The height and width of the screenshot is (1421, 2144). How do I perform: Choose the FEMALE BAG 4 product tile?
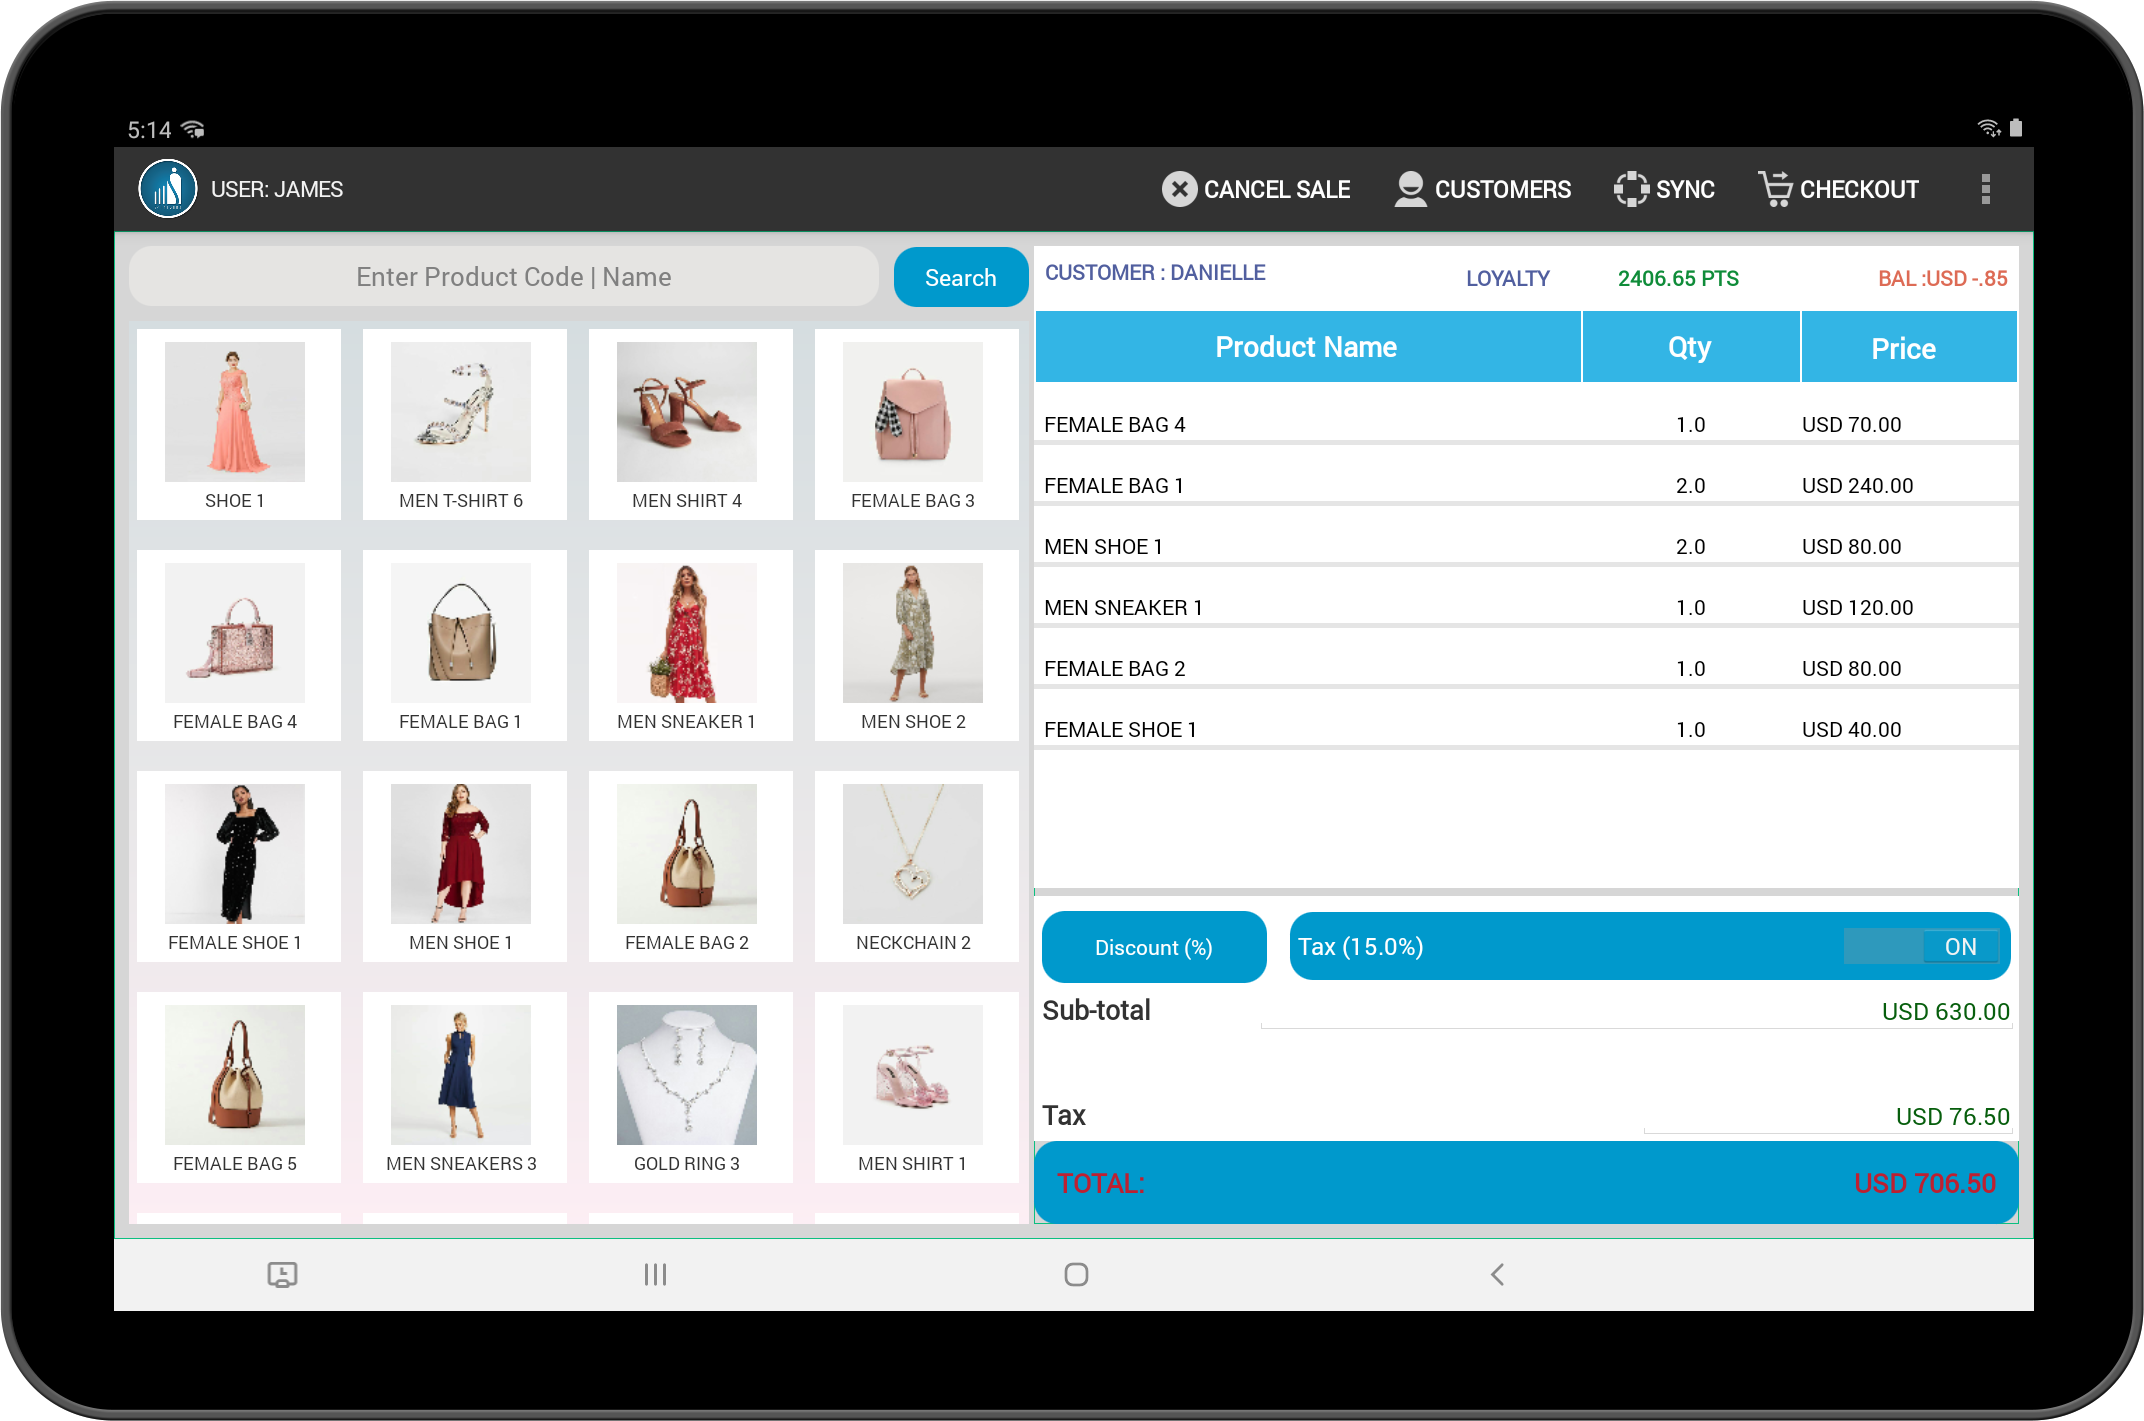point(239,645)
